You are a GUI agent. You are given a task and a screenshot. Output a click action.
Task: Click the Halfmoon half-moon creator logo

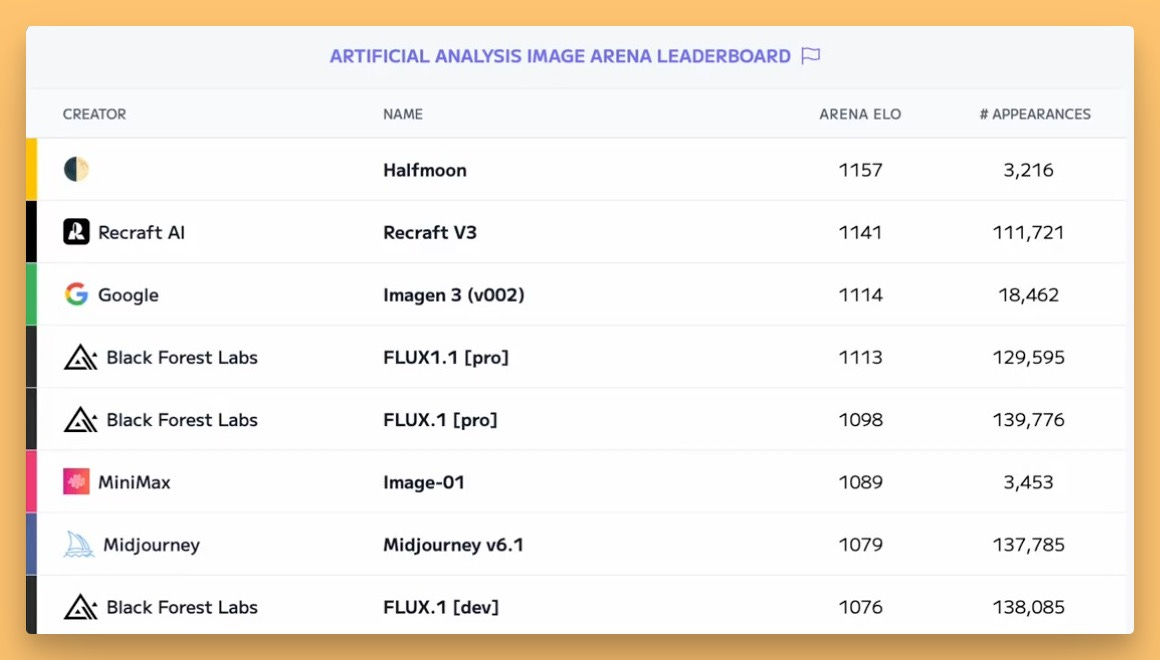pyautogui.click(x=76, y=169)
